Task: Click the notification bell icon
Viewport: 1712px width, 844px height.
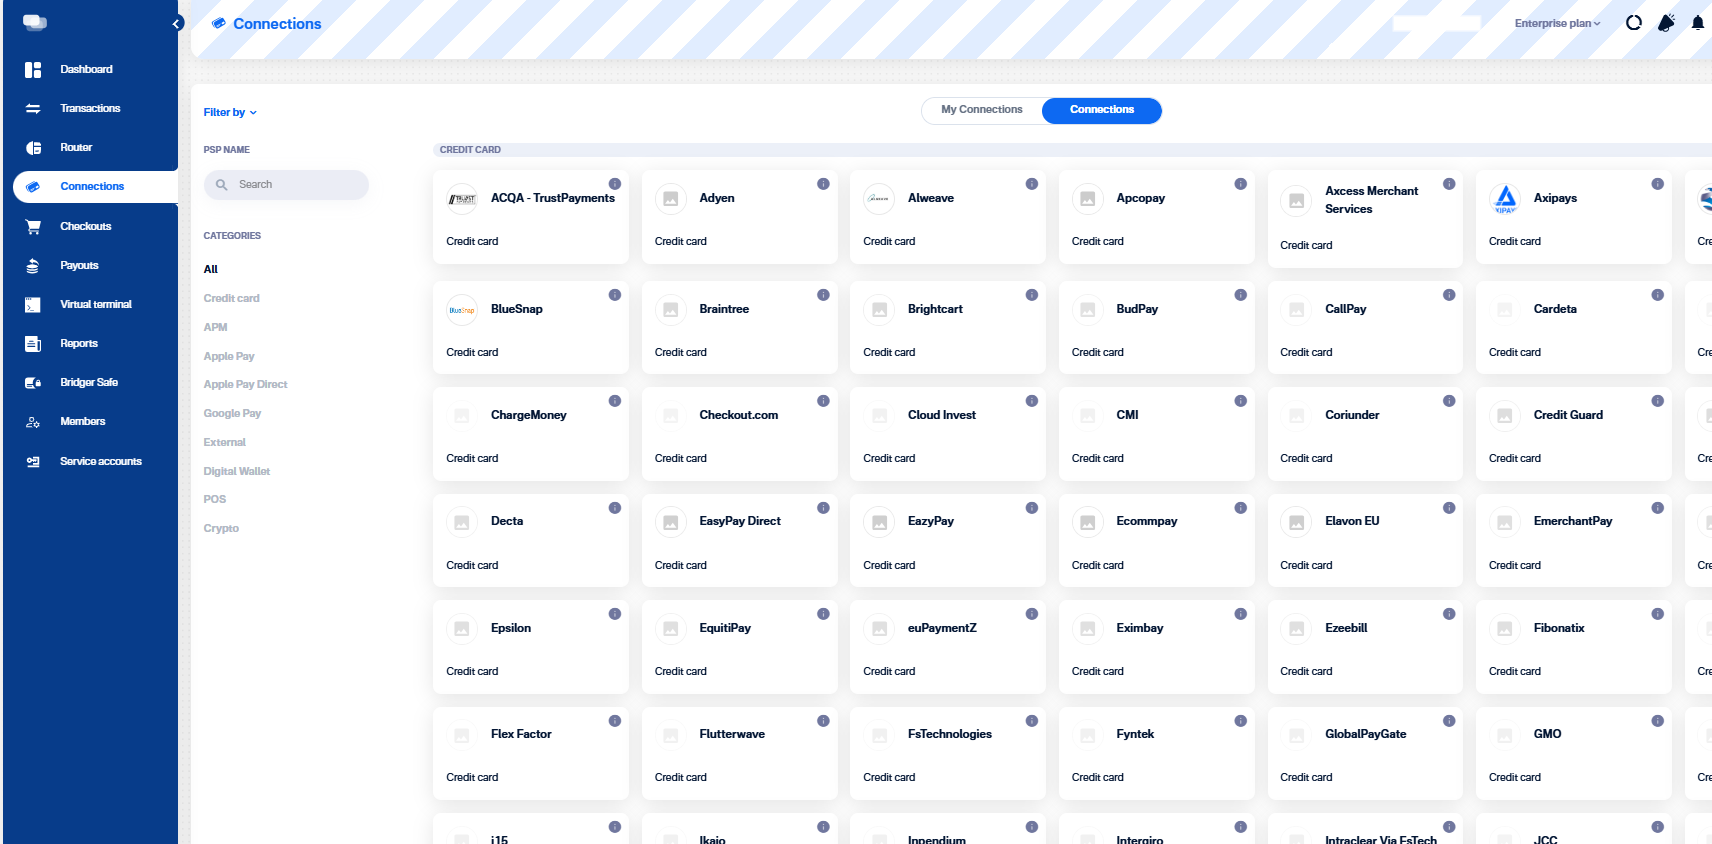Action: 1697,23
